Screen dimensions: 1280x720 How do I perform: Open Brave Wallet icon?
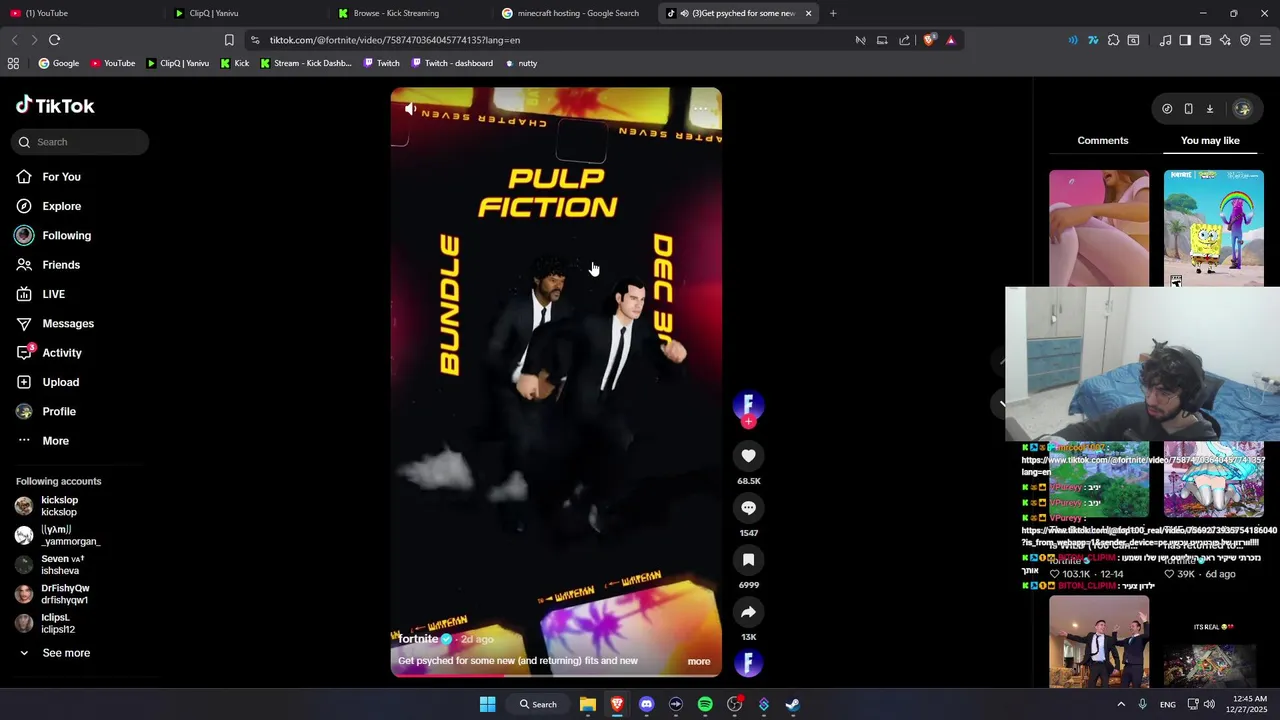point(1205,40)
